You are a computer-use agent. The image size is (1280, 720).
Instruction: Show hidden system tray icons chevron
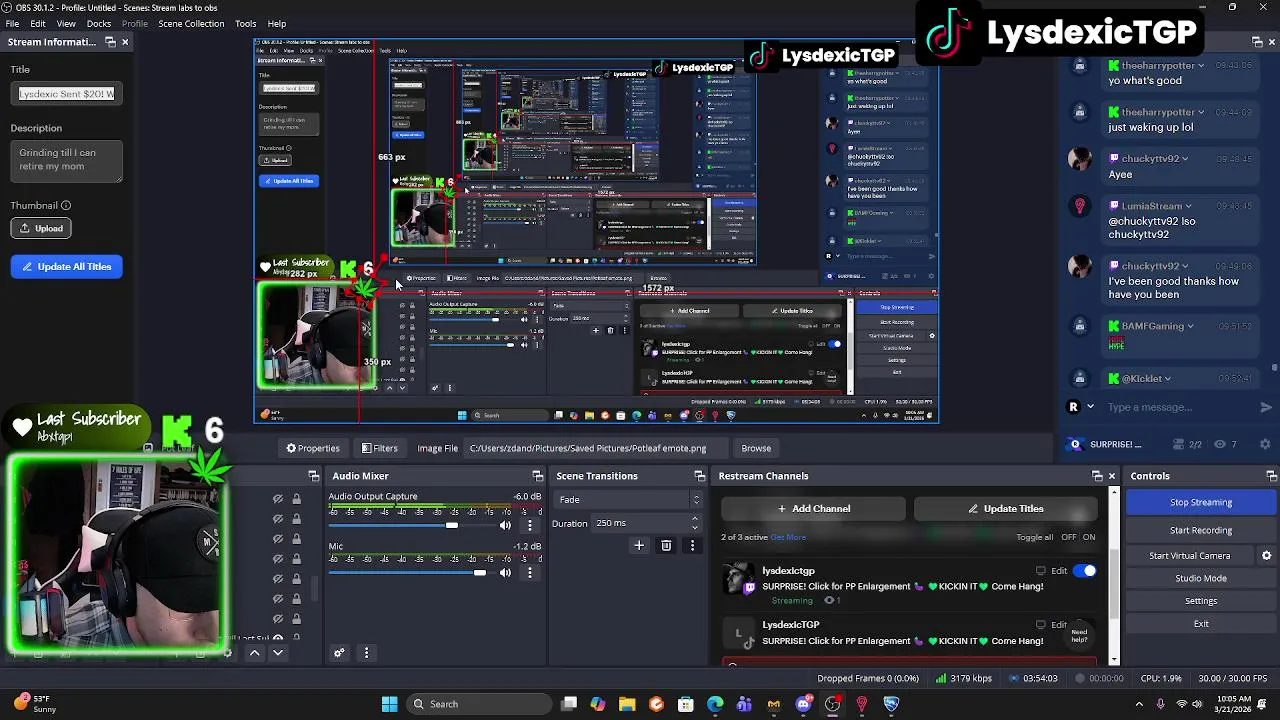click(1139, 704)
